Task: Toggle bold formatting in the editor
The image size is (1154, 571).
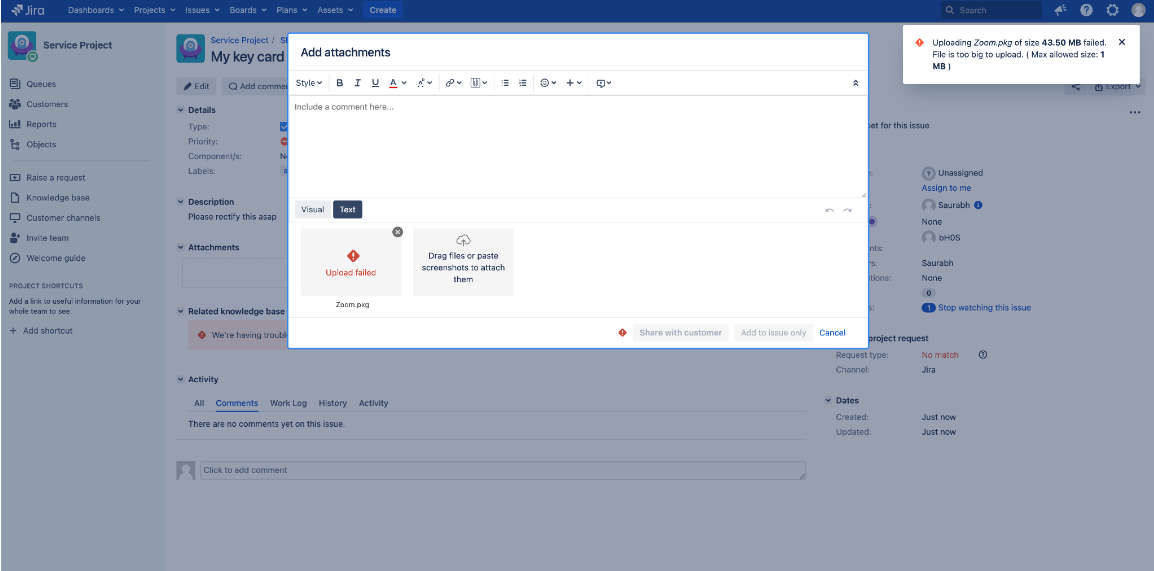Action: pos(340,83)
